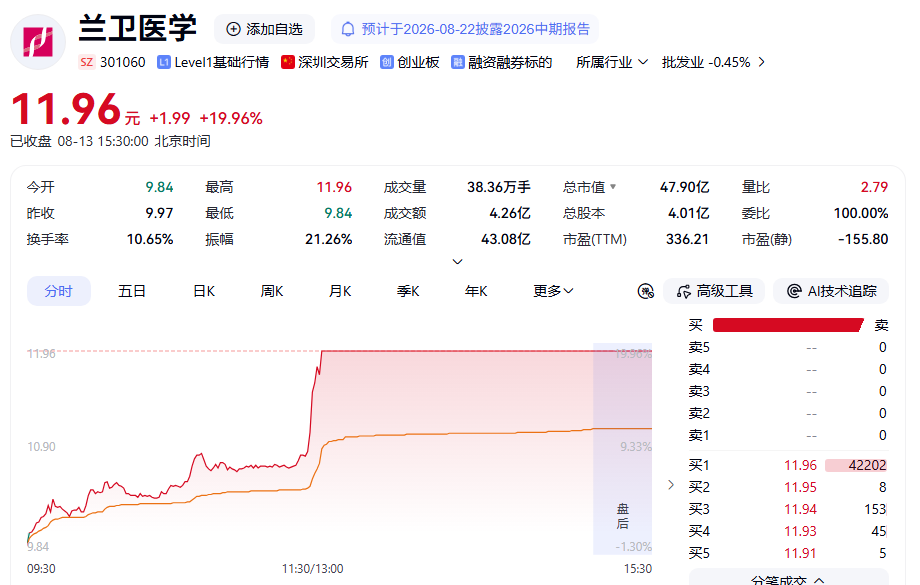Switch to the 五日 chart tab

131,291
